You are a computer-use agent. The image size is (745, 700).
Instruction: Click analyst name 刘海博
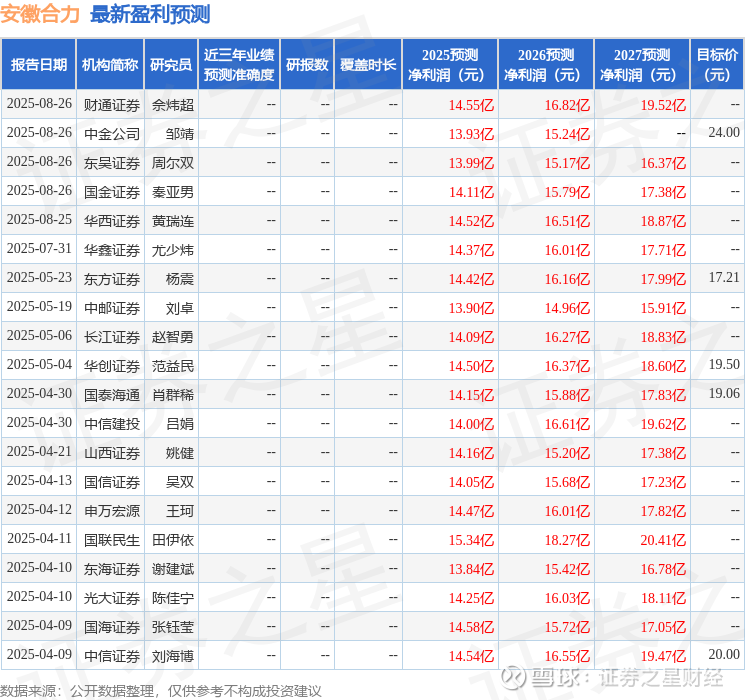(173, 656)
